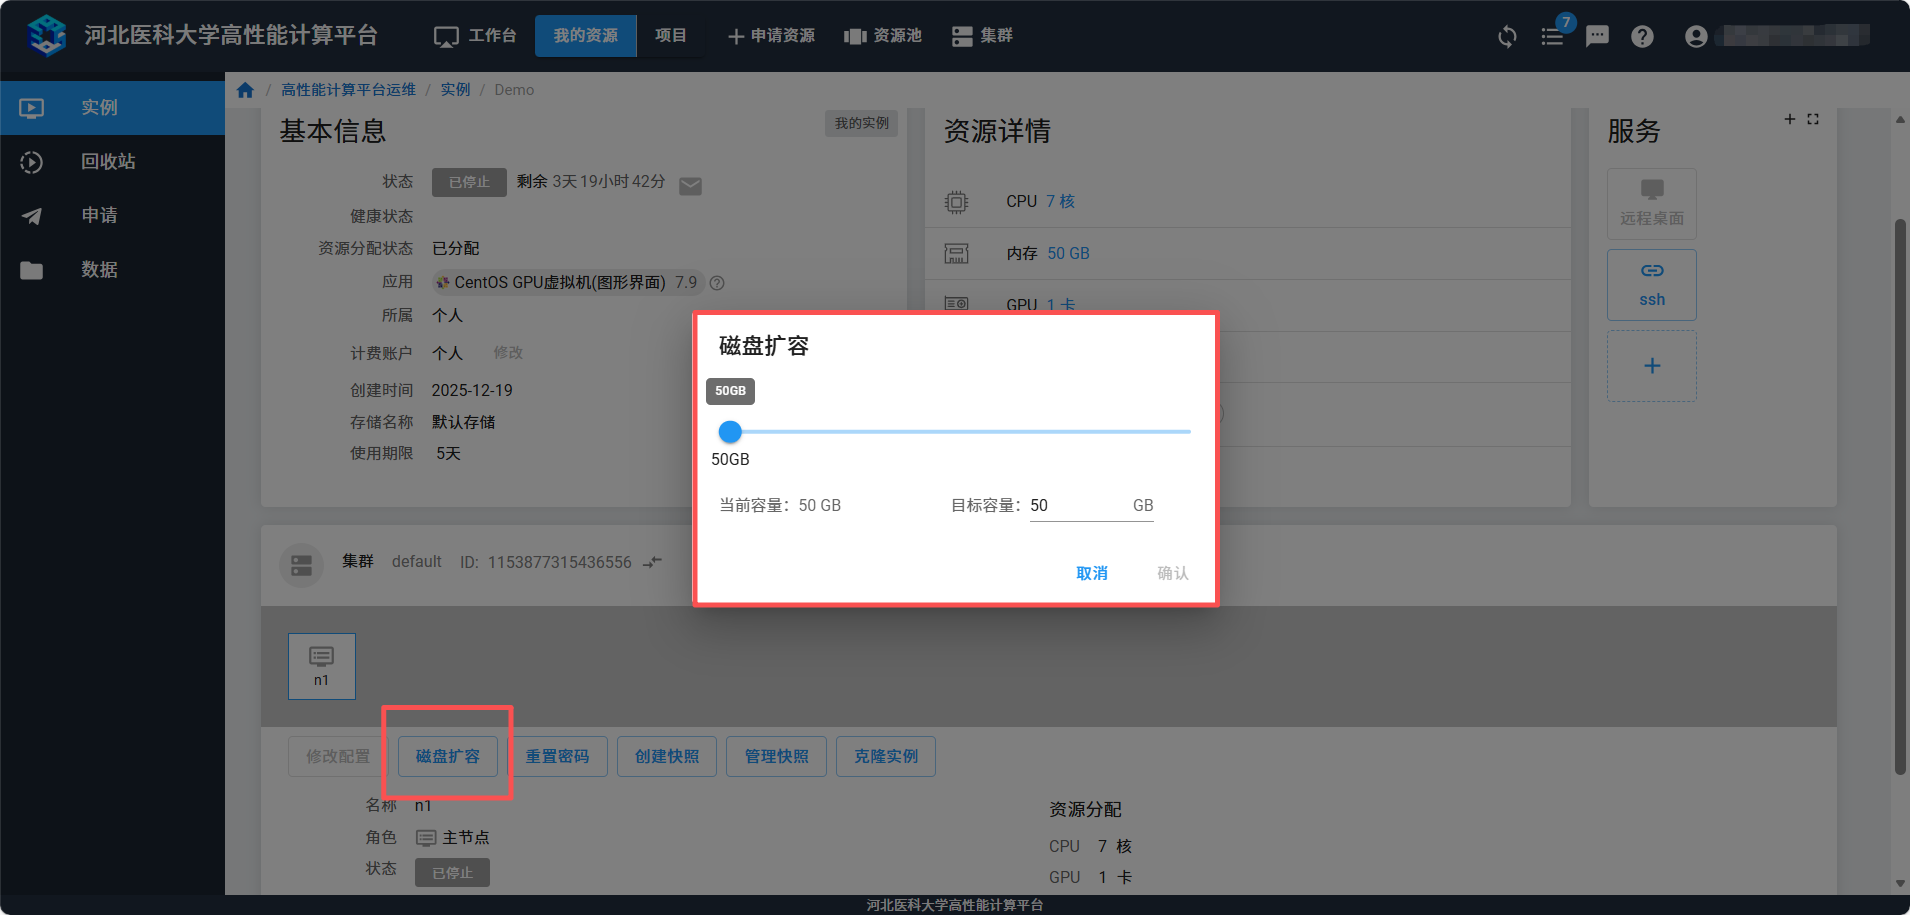Open the task list with badge 7
Viewport: 1910px width, 915px height.
pos(1552,37)
